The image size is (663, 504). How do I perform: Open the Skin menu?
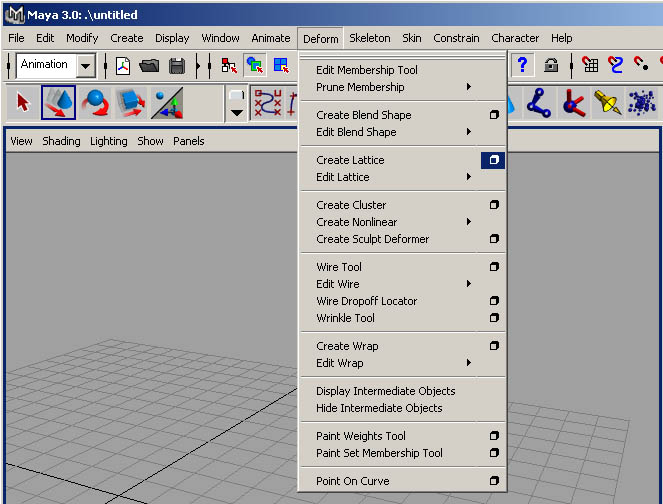click(411, 38)
